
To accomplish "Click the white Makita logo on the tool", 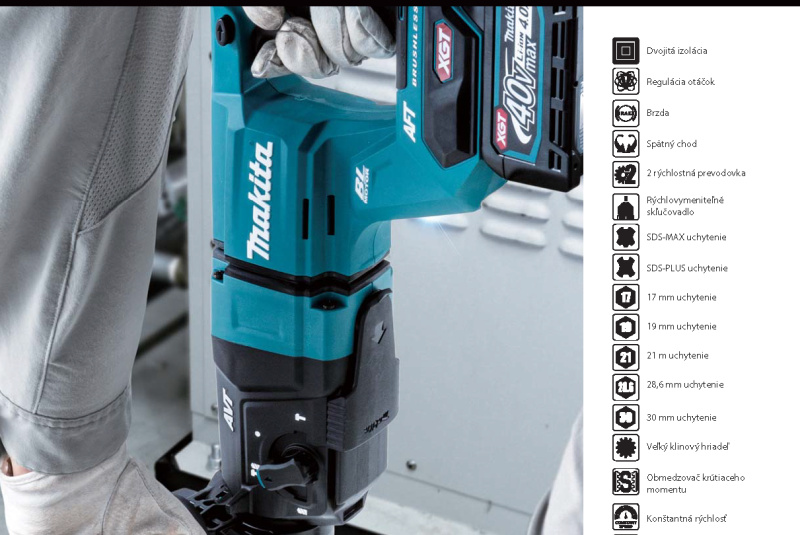I will 259,201.
